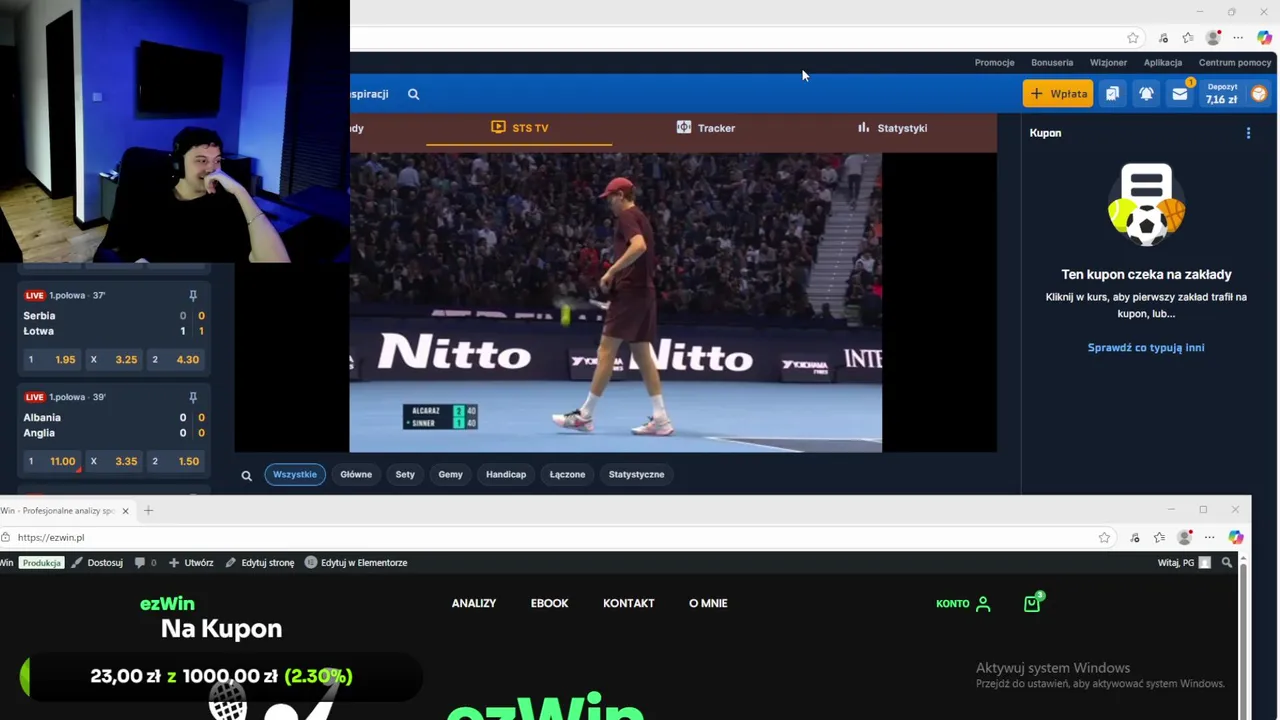
Task: Bet on draw 3.25 in Serbia-Łotwa
Action: click(114, 360)
